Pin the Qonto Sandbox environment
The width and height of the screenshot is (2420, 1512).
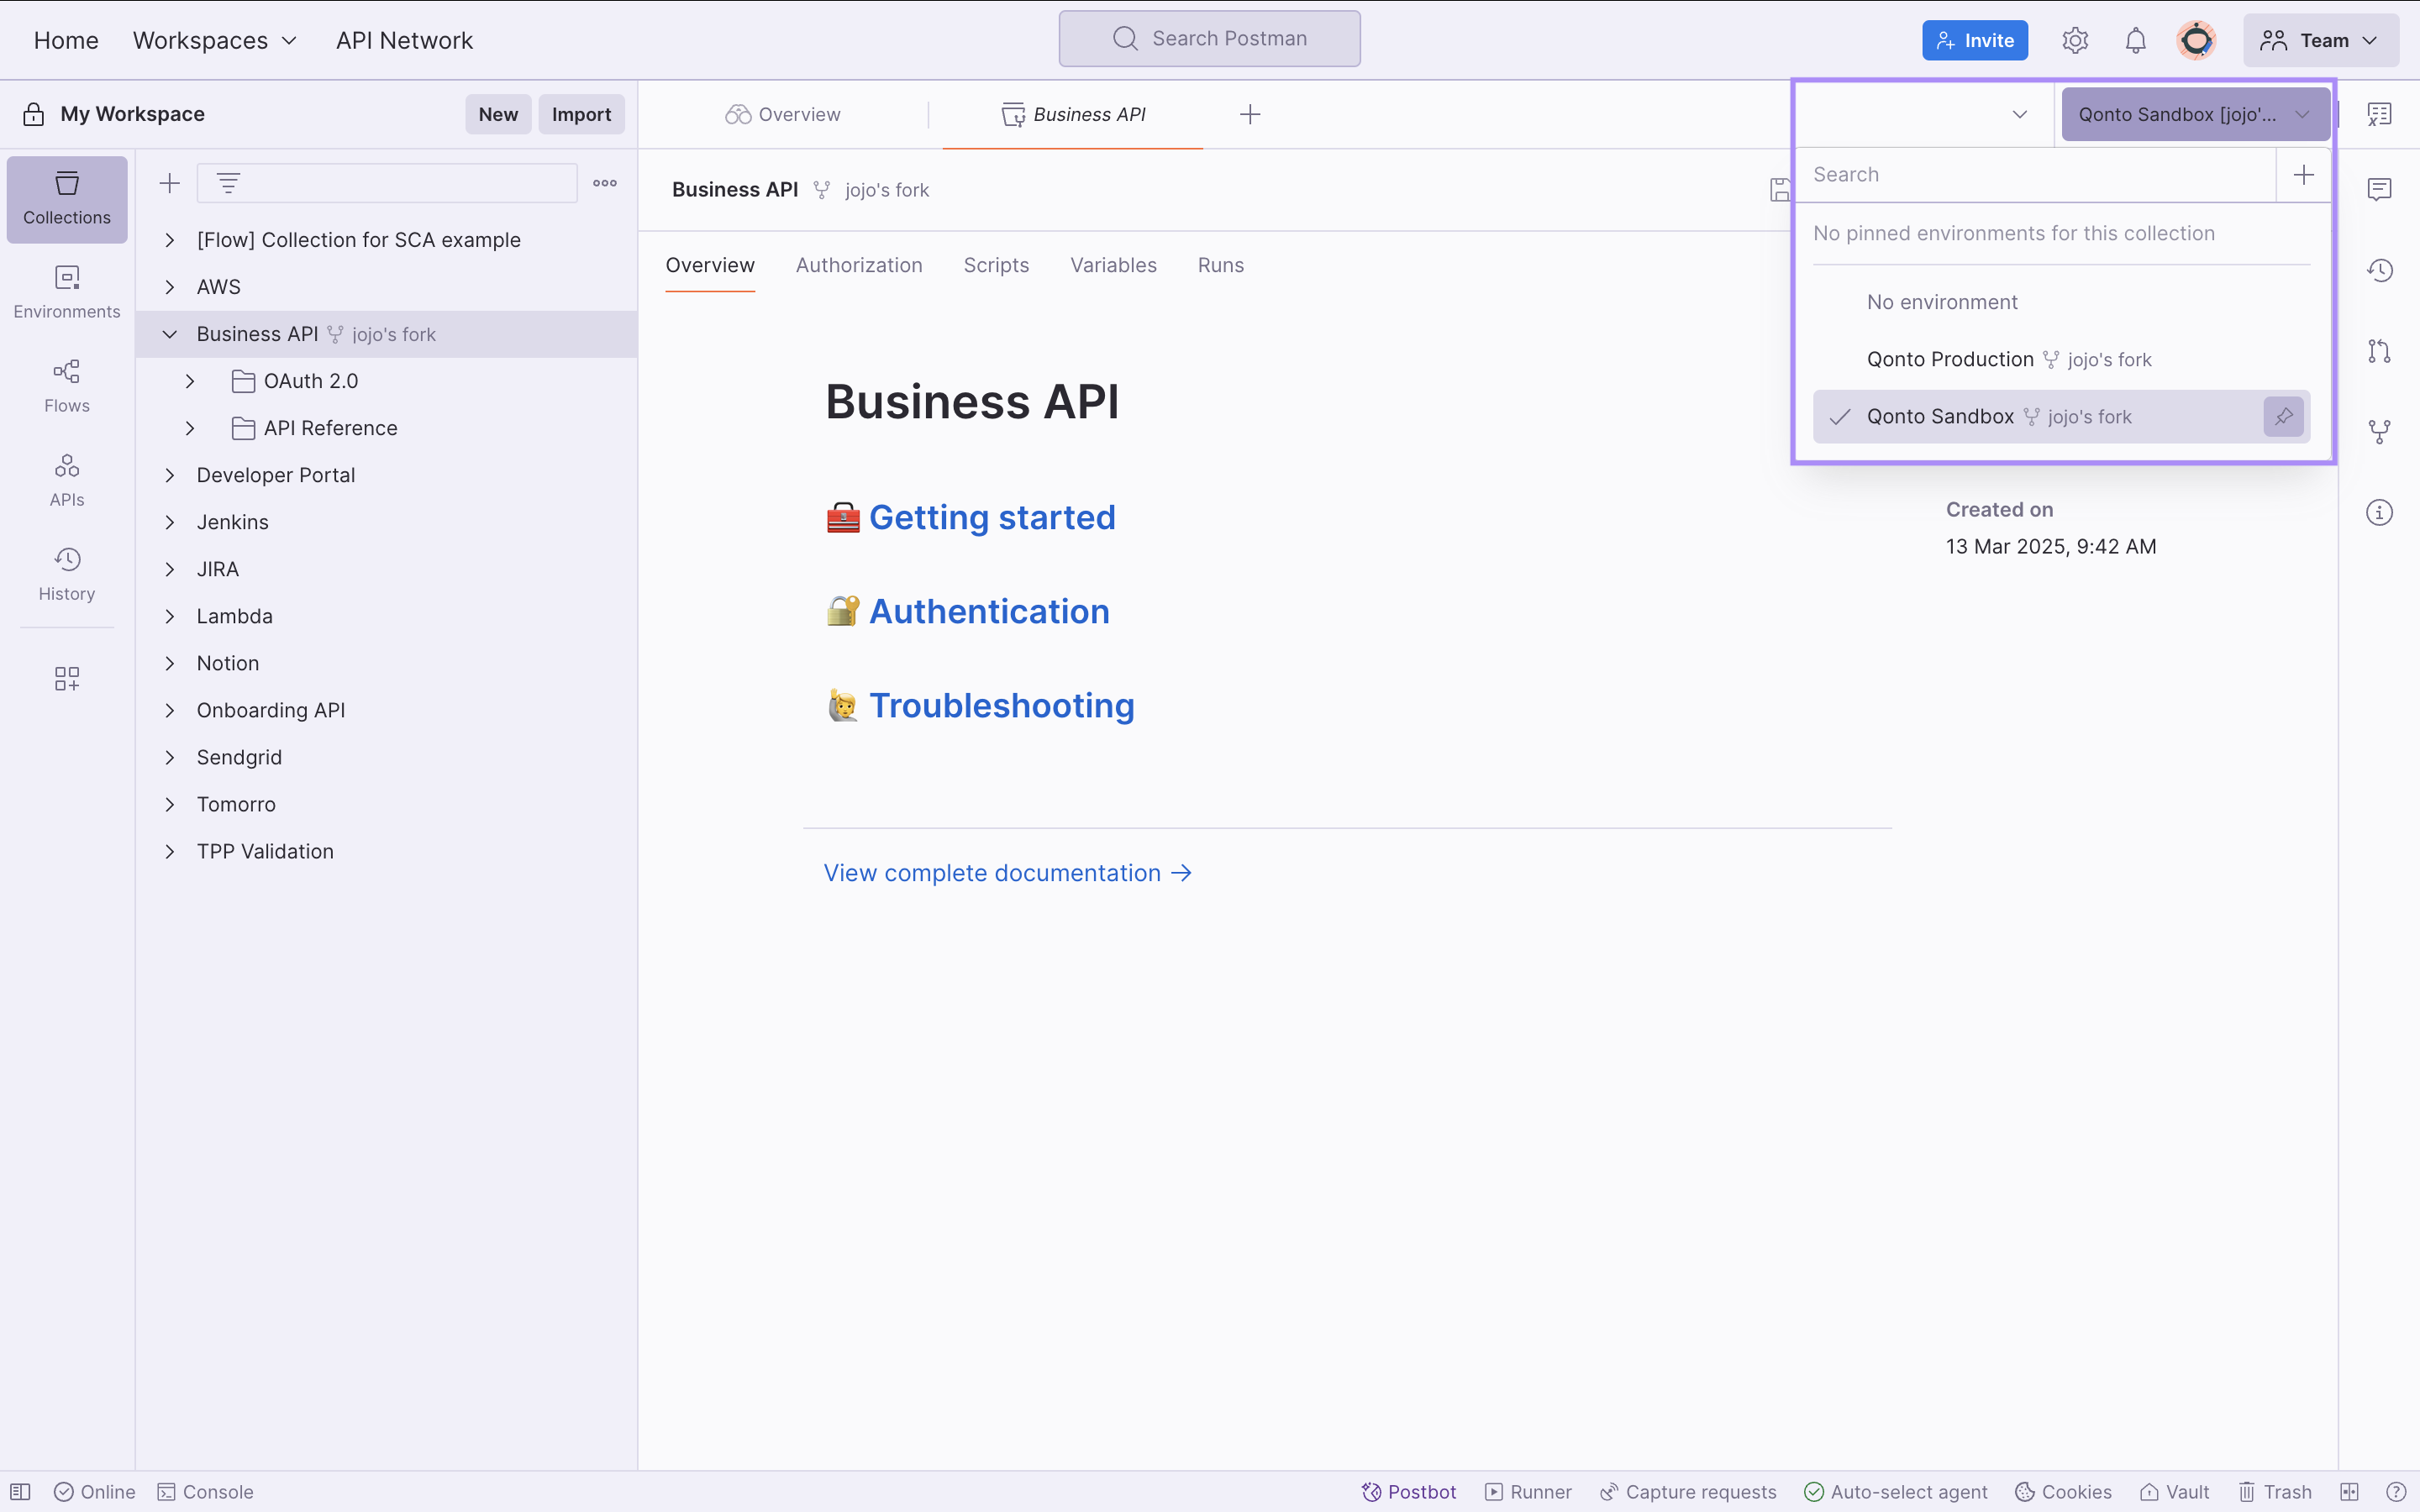coord(2284,417)
